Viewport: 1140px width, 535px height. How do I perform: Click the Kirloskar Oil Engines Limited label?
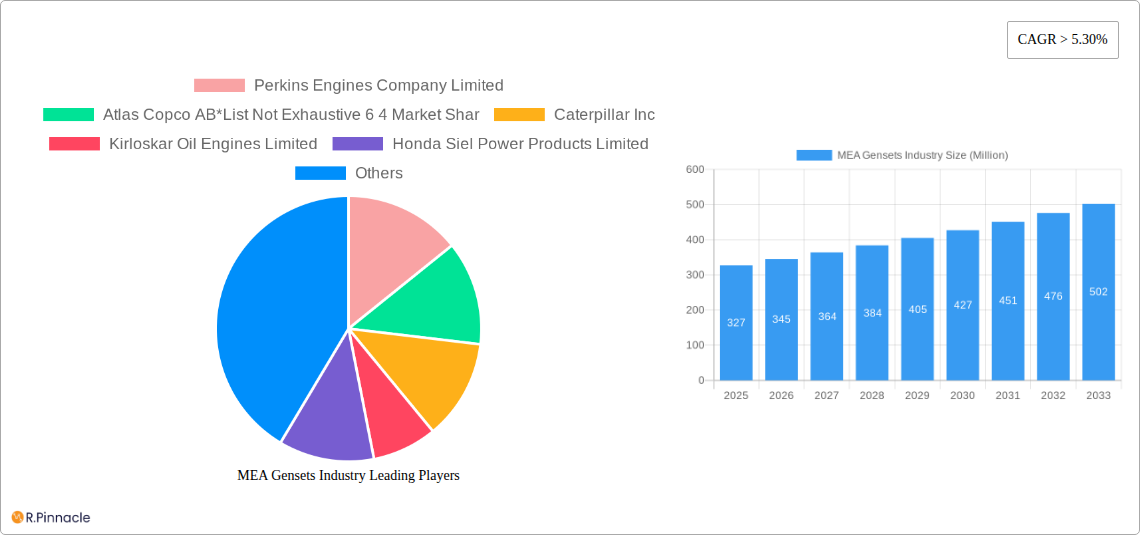pos(213,144)
